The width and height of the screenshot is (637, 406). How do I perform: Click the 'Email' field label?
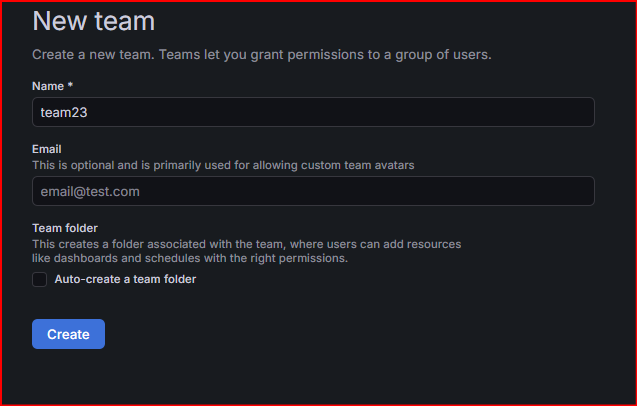(x=47, y=149)
